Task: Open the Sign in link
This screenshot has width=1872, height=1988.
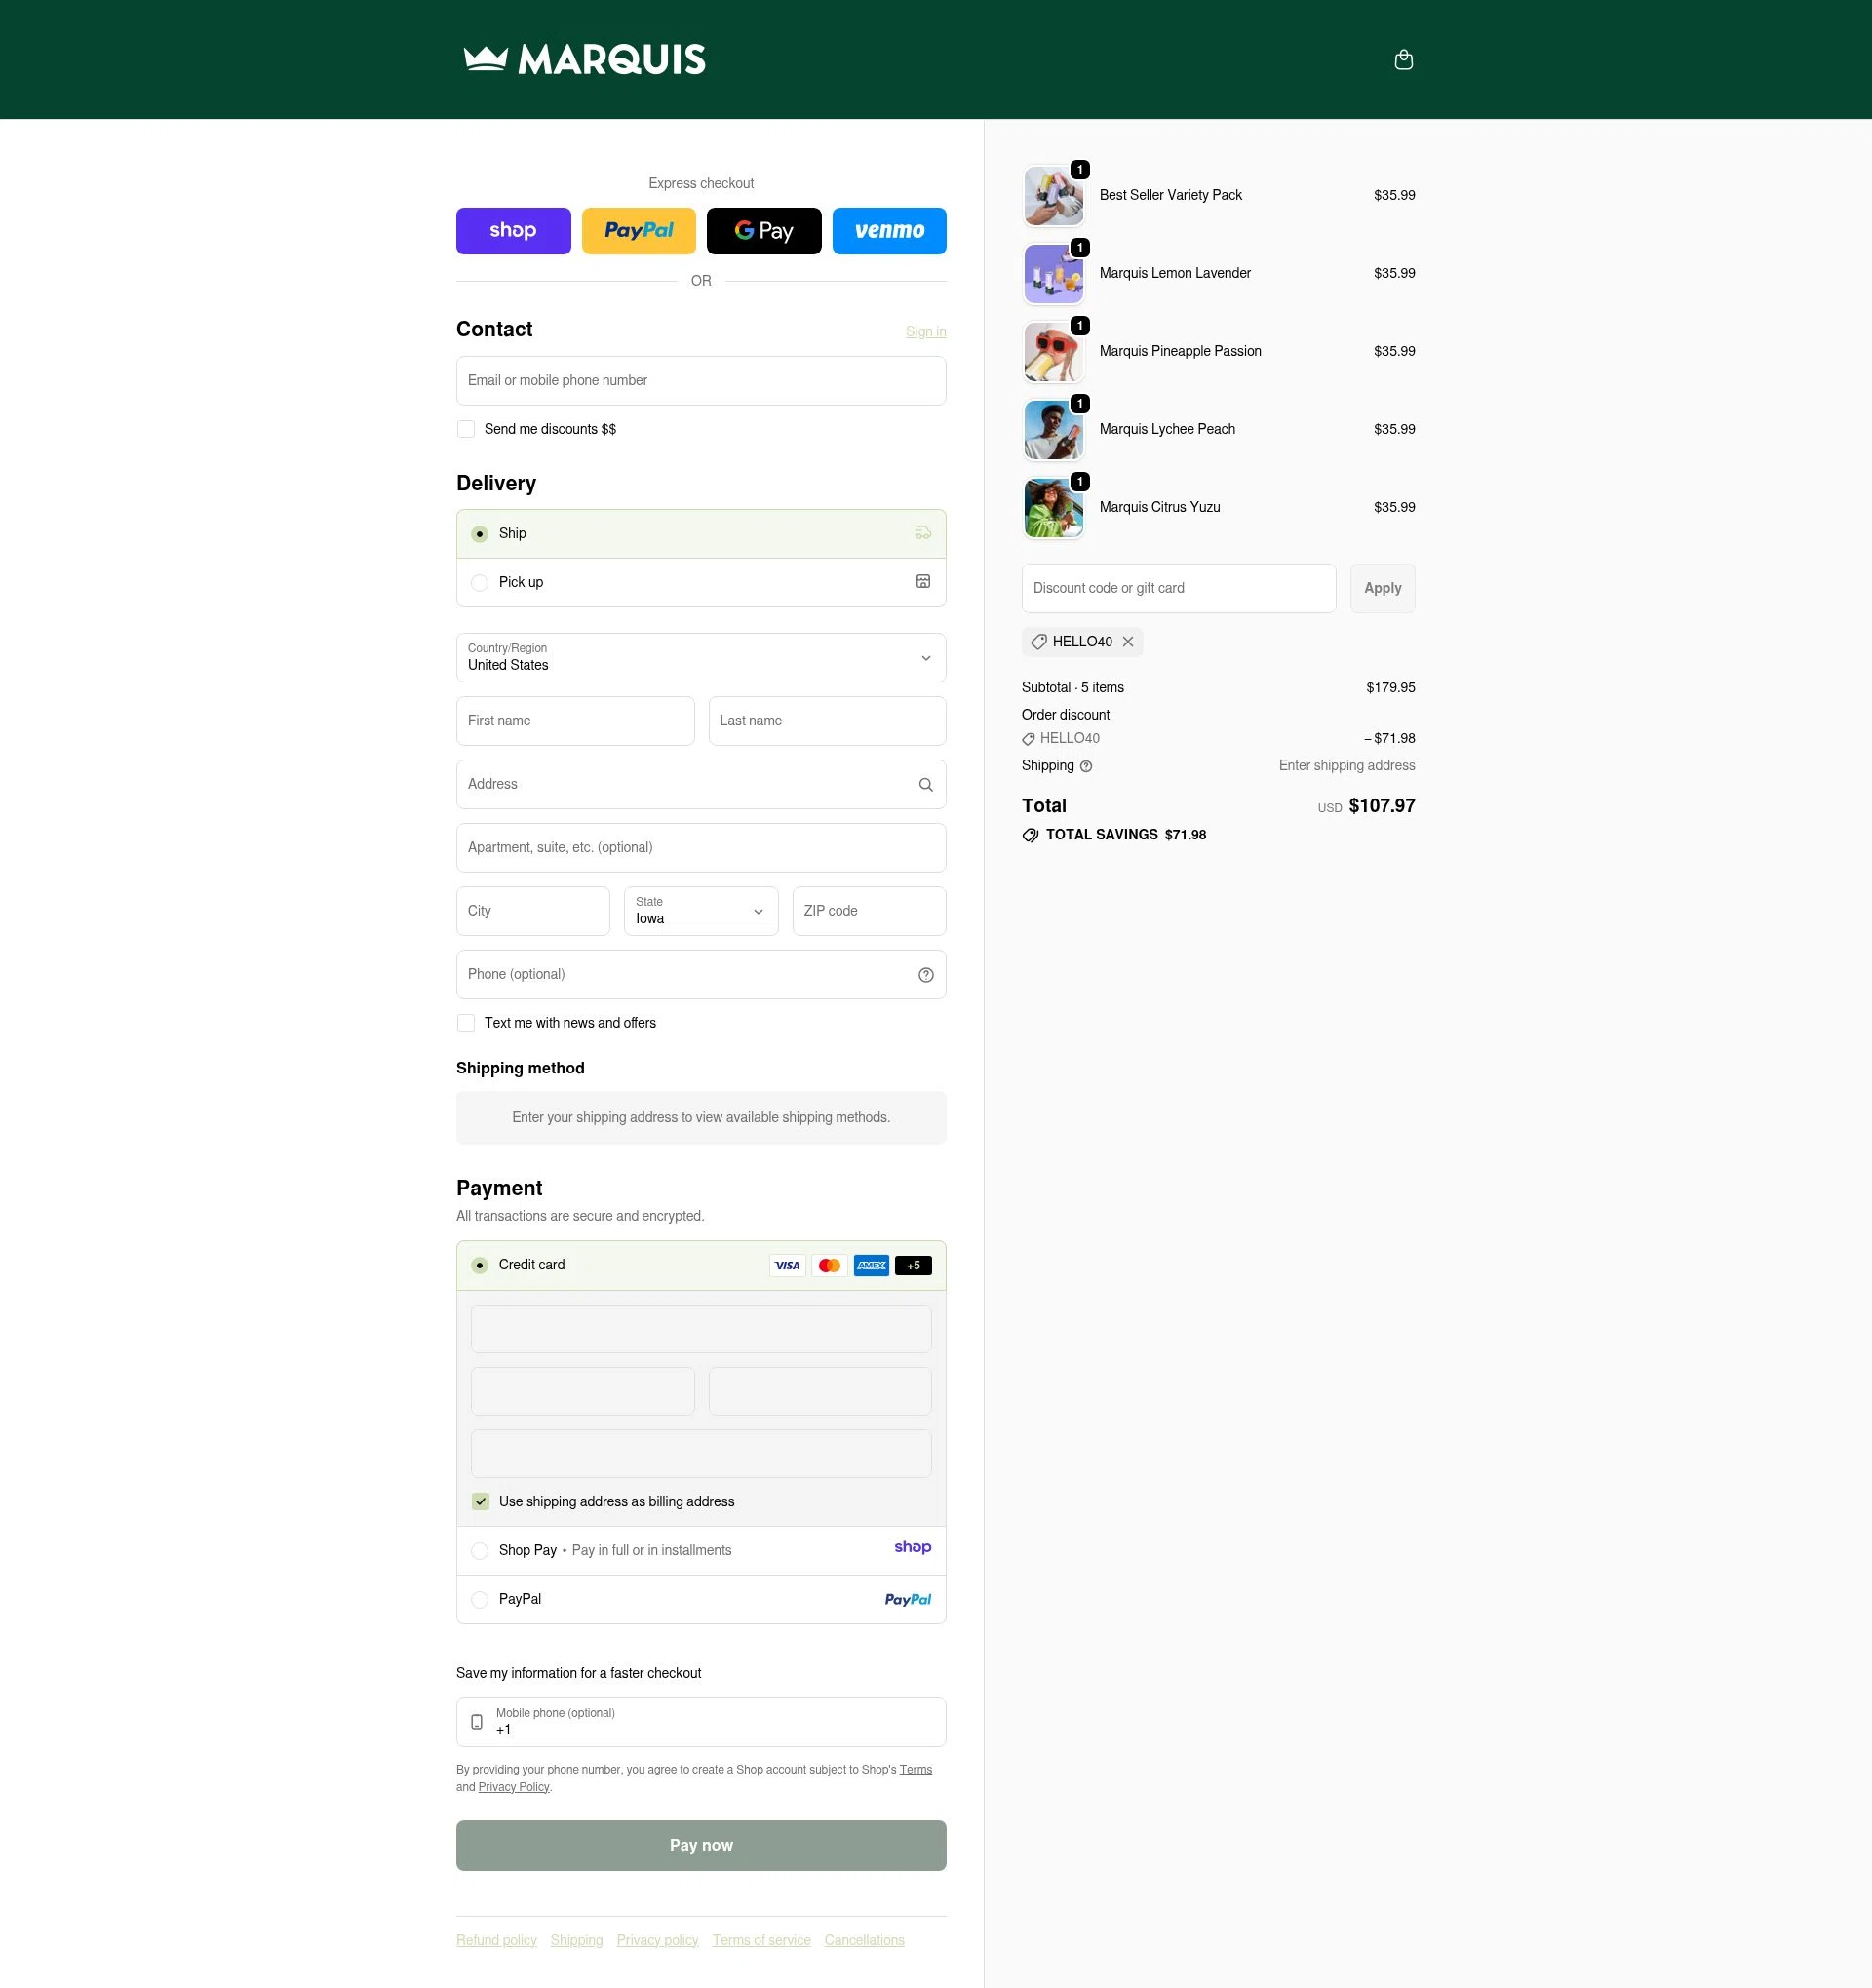Action: tap(925, 331)
